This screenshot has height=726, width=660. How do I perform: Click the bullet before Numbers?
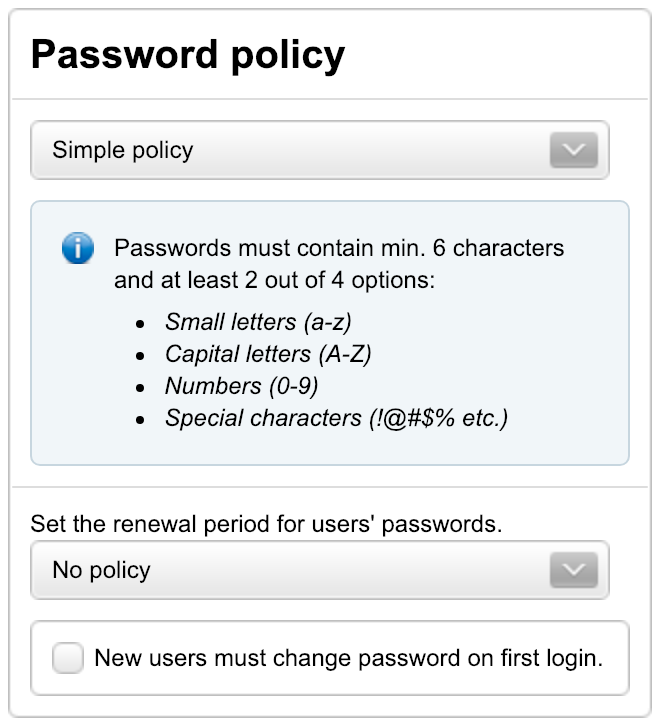click(x=140, y=388)
